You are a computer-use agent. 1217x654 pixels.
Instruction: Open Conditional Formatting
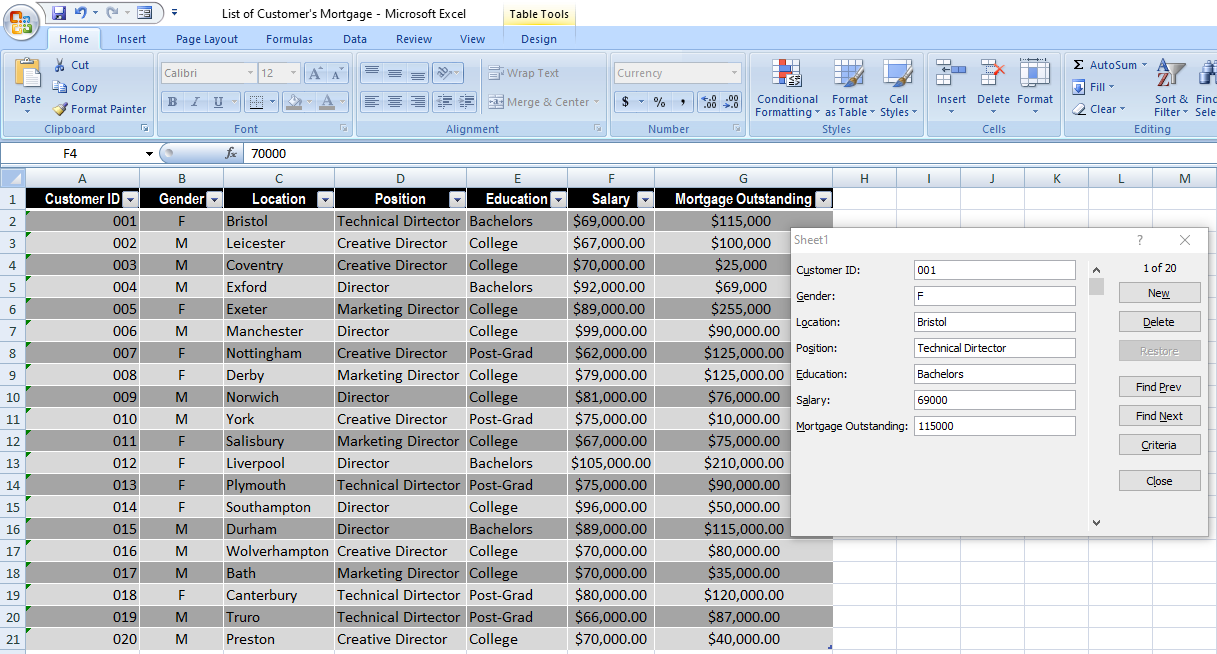pyautogui.click(x=787, y=87)
